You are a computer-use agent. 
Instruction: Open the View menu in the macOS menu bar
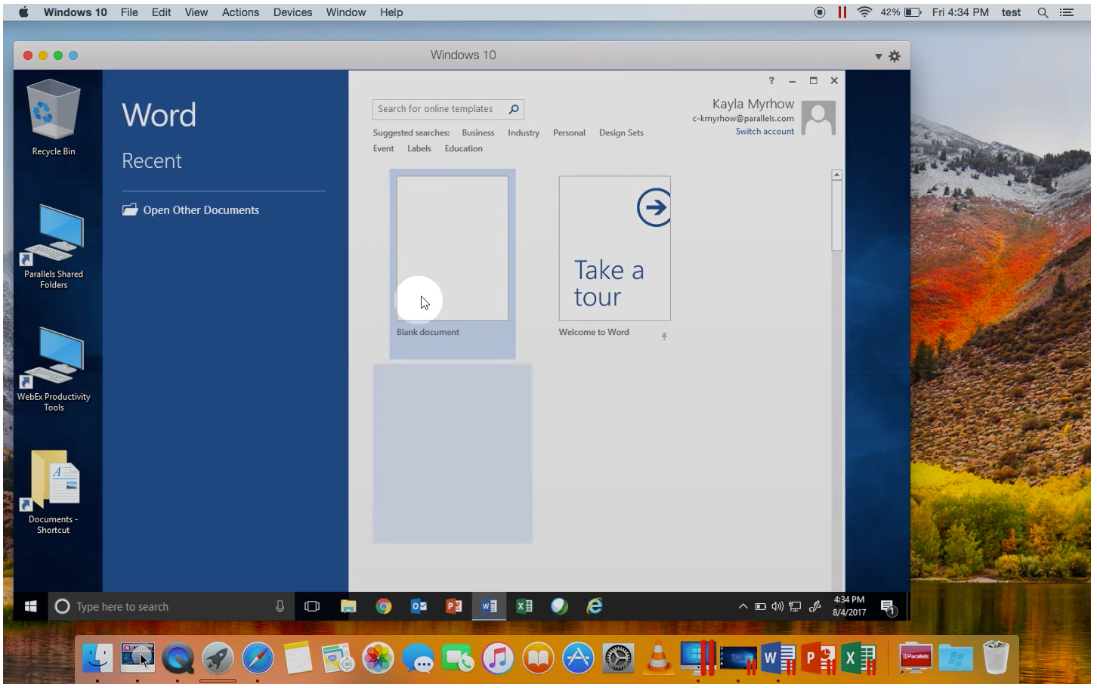pos(196,13)
